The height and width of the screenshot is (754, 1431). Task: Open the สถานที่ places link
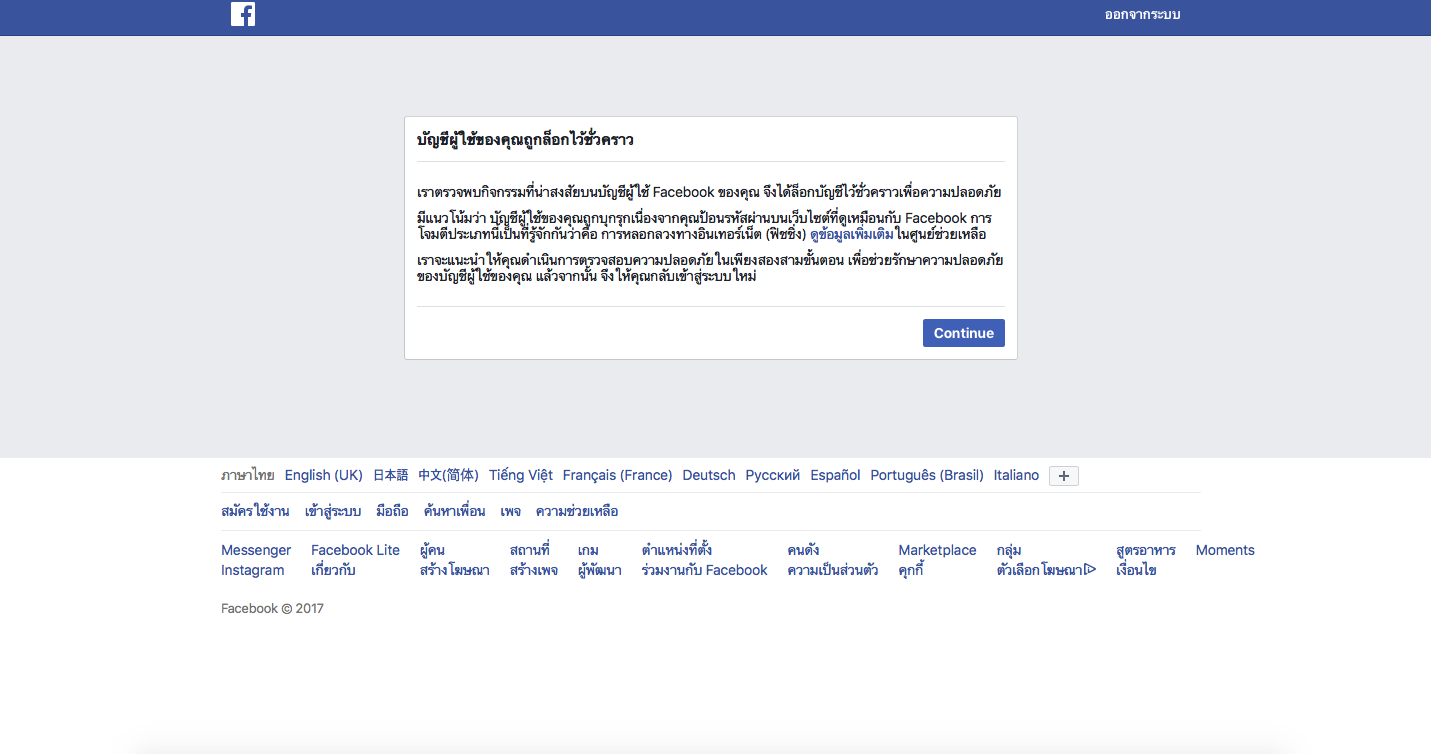tap(530, 550)
